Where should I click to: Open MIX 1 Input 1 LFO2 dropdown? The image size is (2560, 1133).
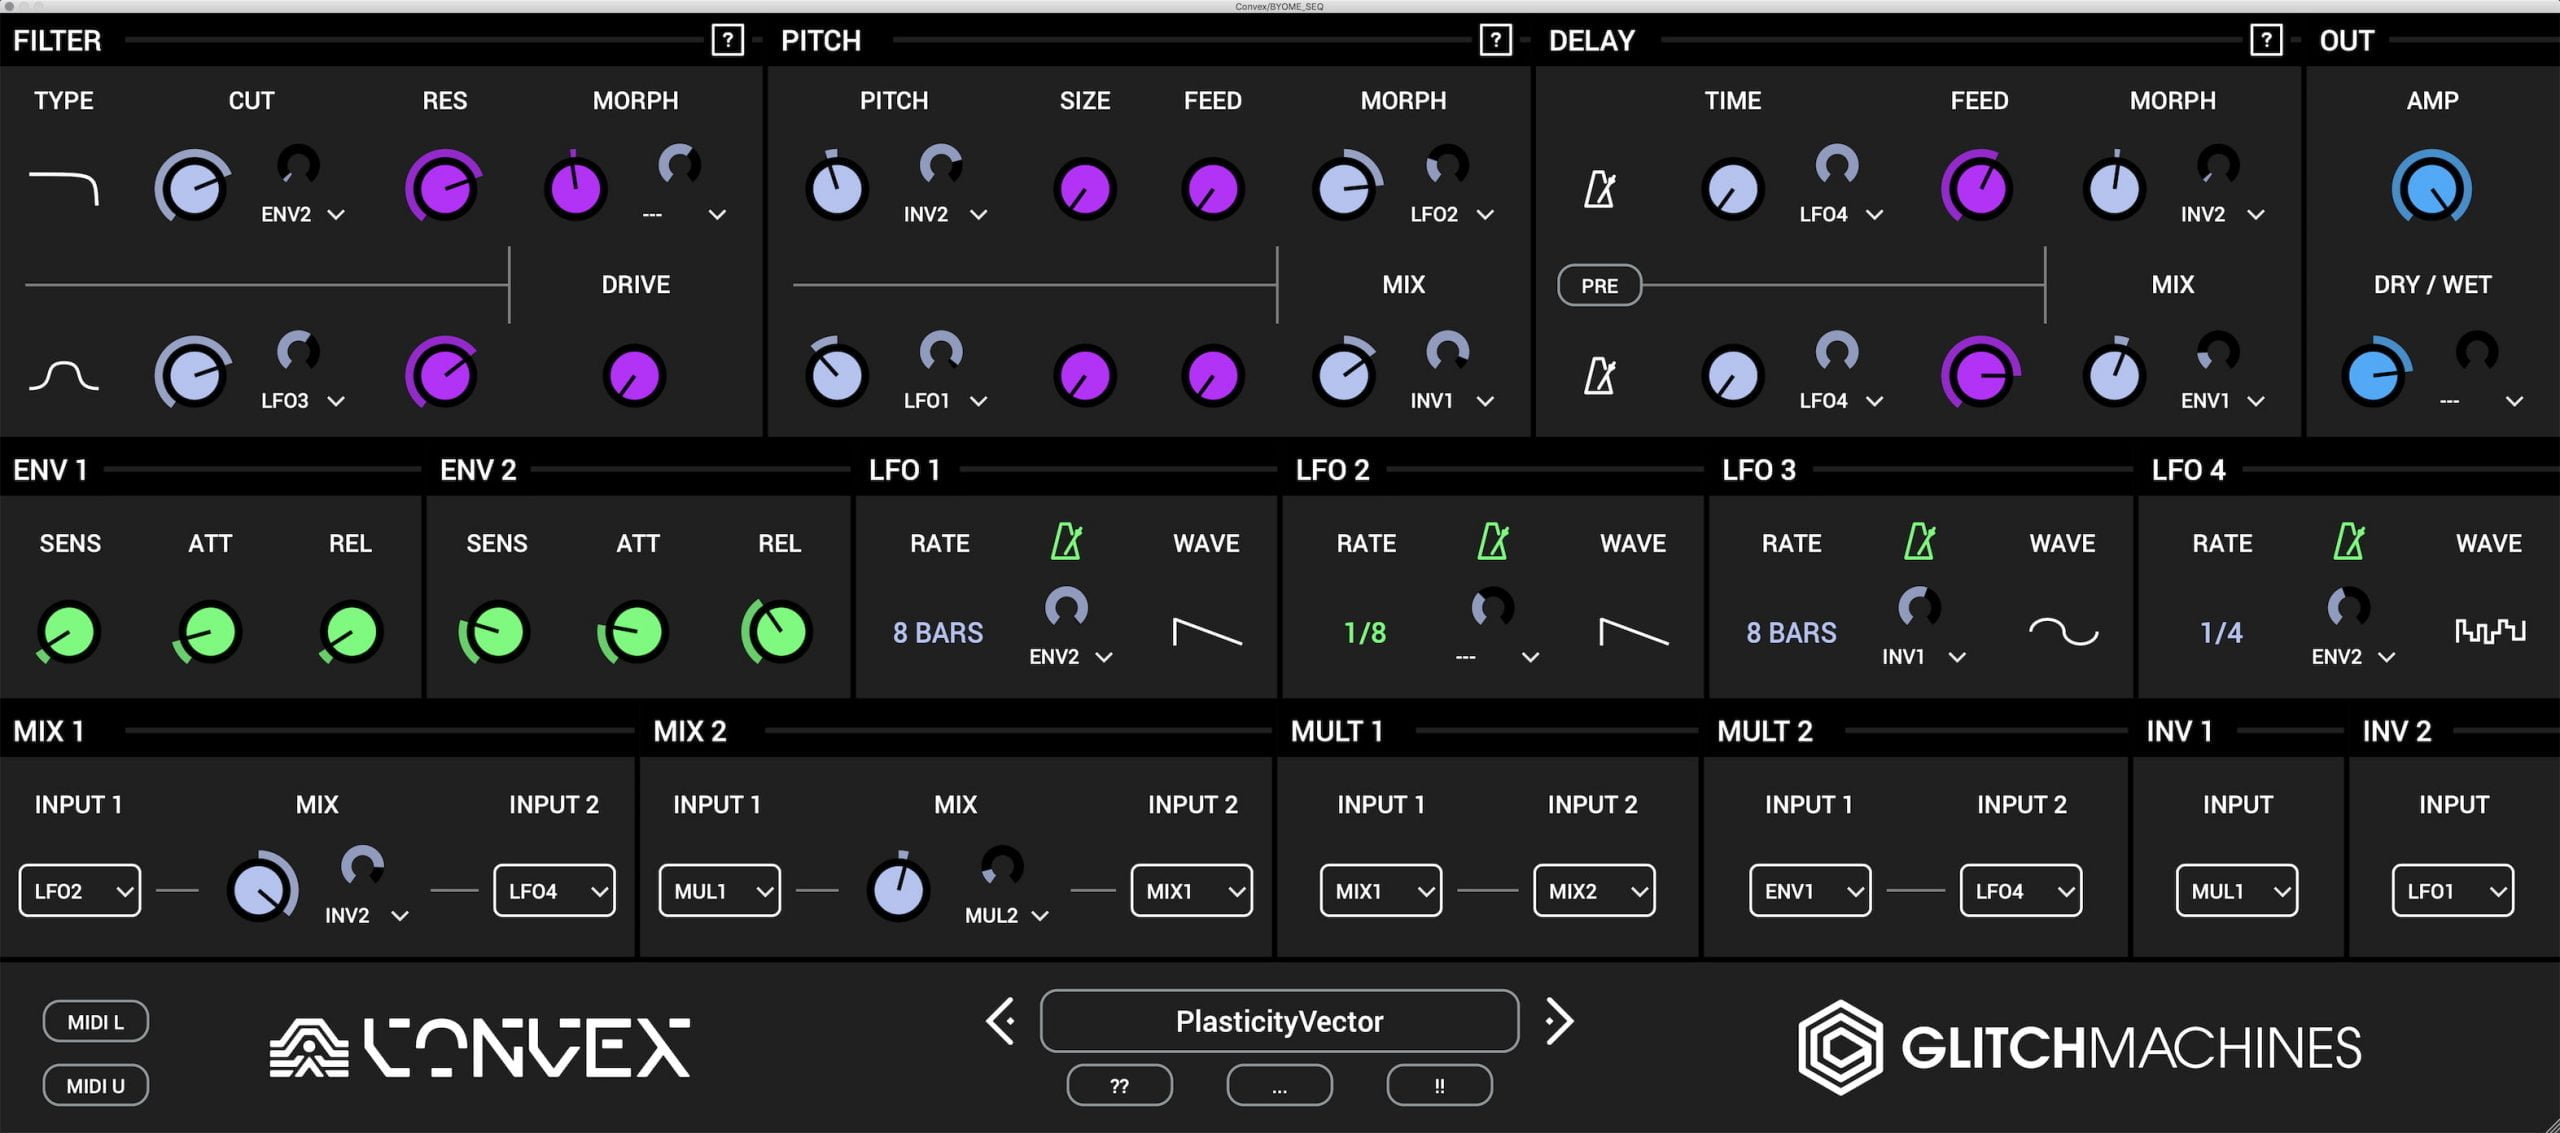80,891
